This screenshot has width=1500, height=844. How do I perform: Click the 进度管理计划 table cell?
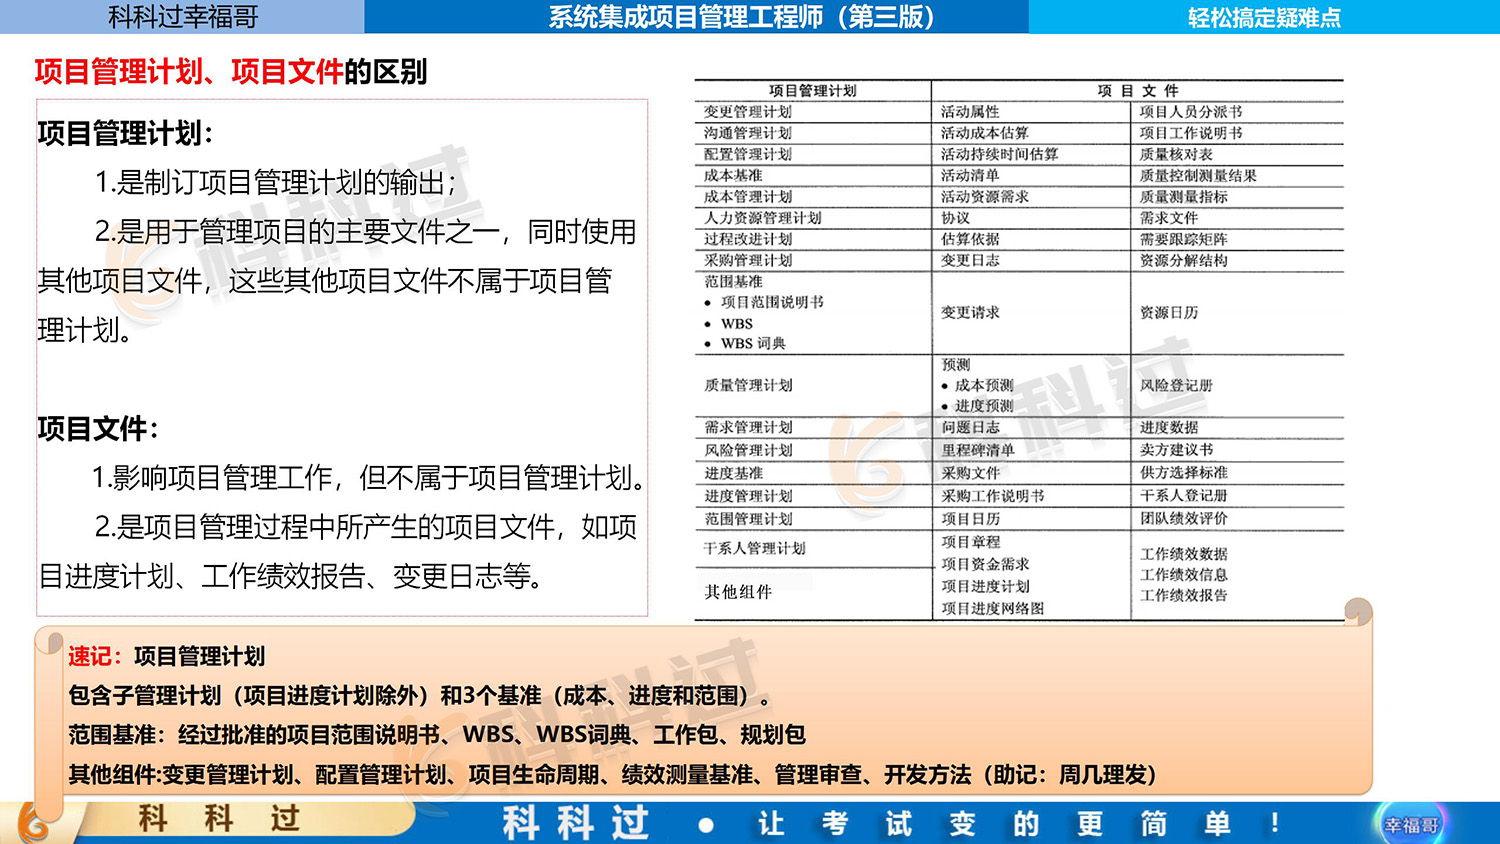click(747, 496)
